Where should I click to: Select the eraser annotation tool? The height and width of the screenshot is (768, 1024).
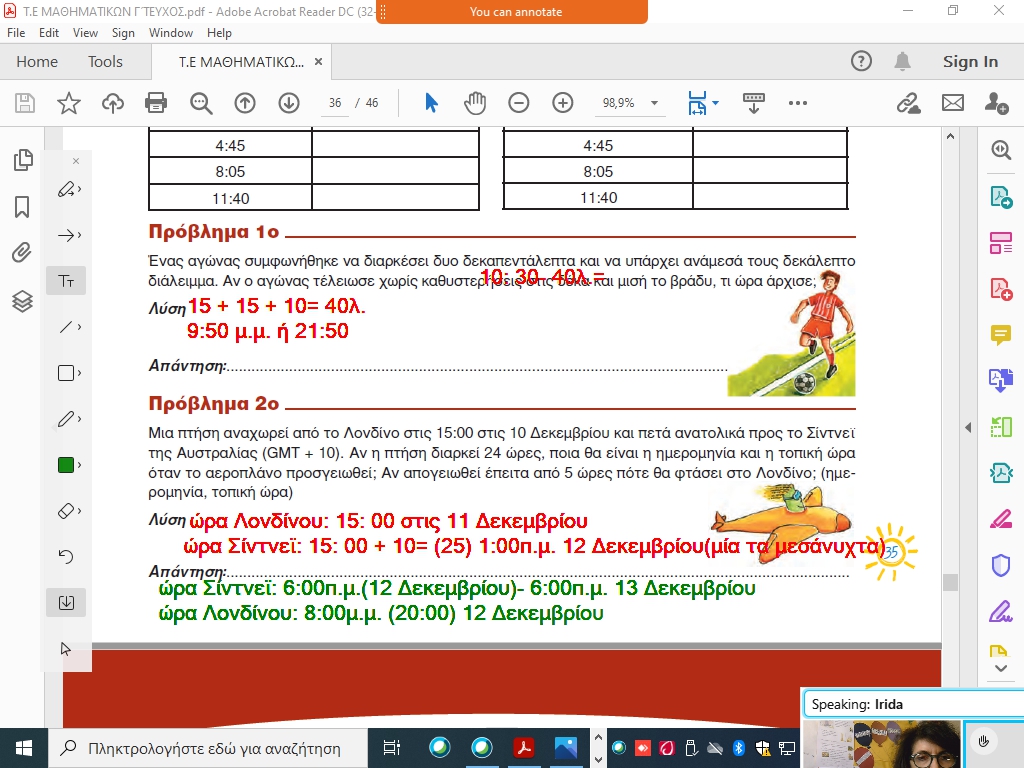click(x=66, y=511)
